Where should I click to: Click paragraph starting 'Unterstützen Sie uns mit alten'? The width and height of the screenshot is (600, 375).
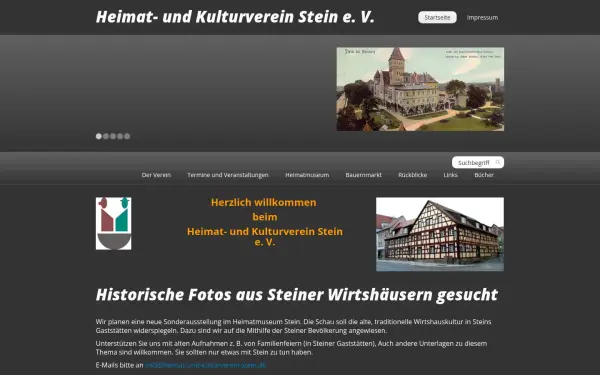(x=291, y=348)
